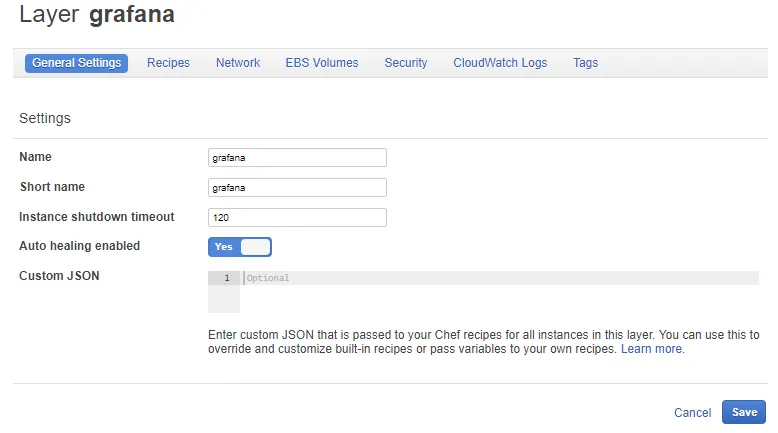Image resolution: width=778 pixels, height=433 pixels.
Task: Focus the Short name text field
Action: click(x=297, y=188)
